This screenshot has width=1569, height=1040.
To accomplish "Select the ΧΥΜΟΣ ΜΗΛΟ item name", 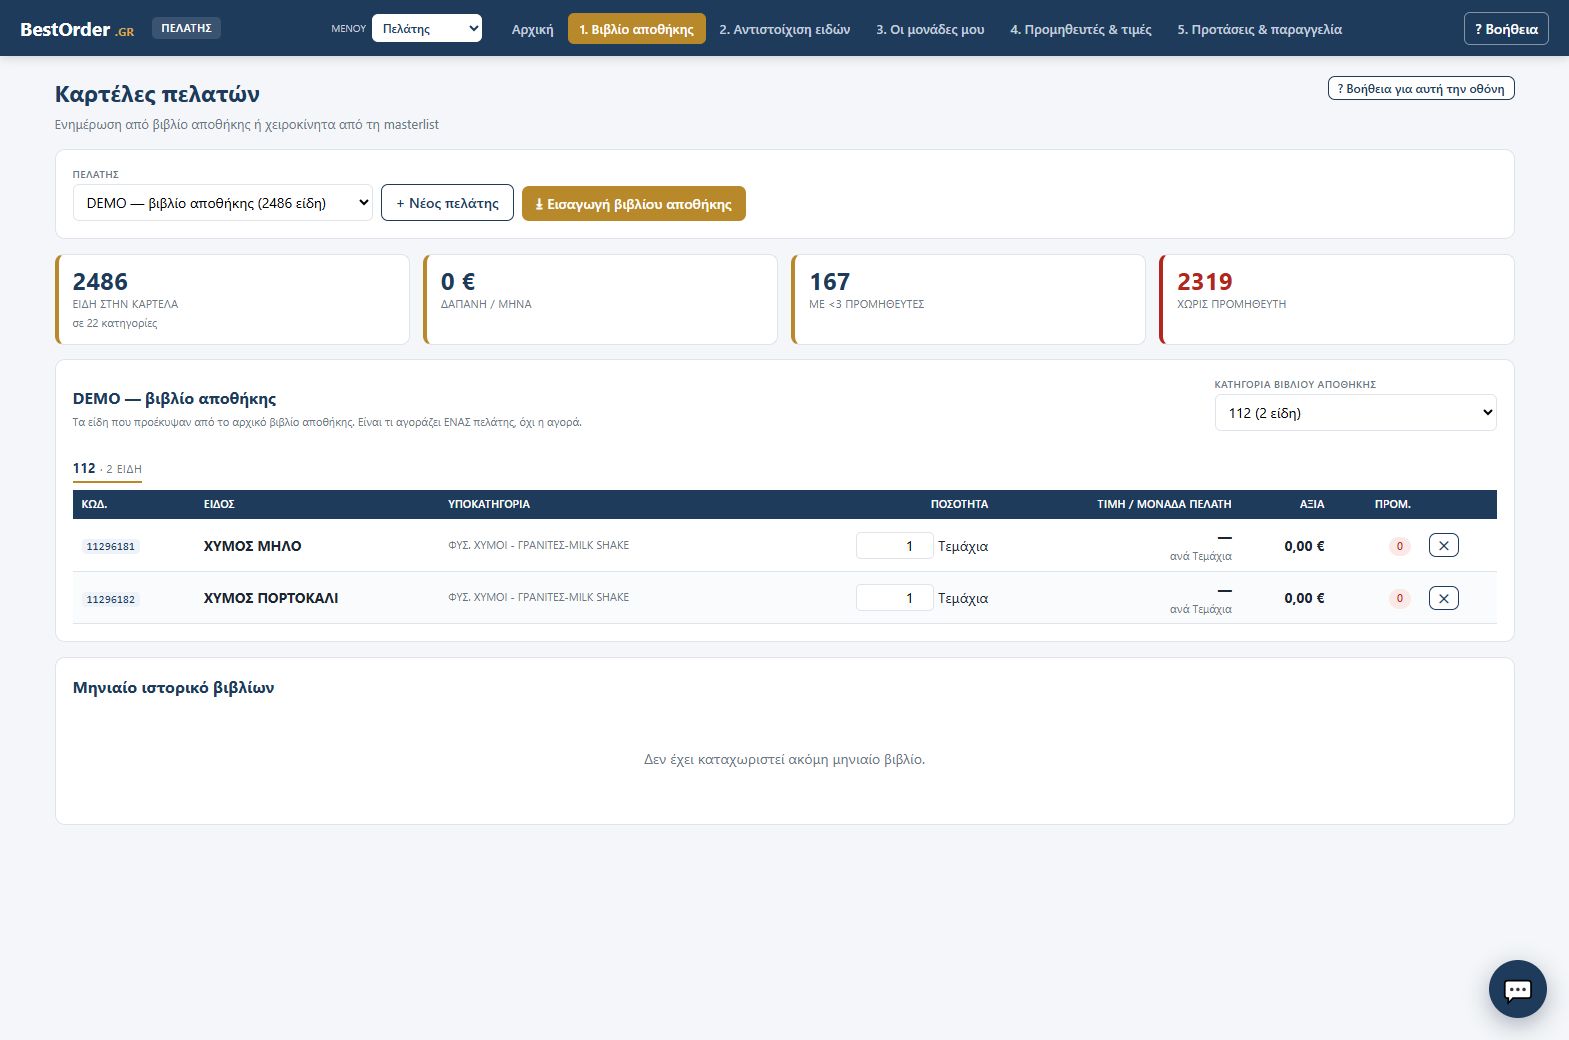I will (x=252, y=546).
